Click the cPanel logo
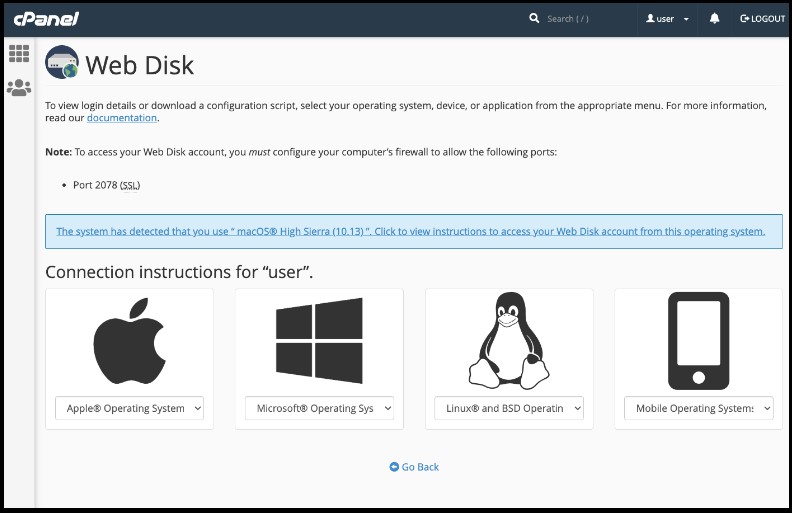The width and height of the screenshot is (792, 513). [46, 19]
